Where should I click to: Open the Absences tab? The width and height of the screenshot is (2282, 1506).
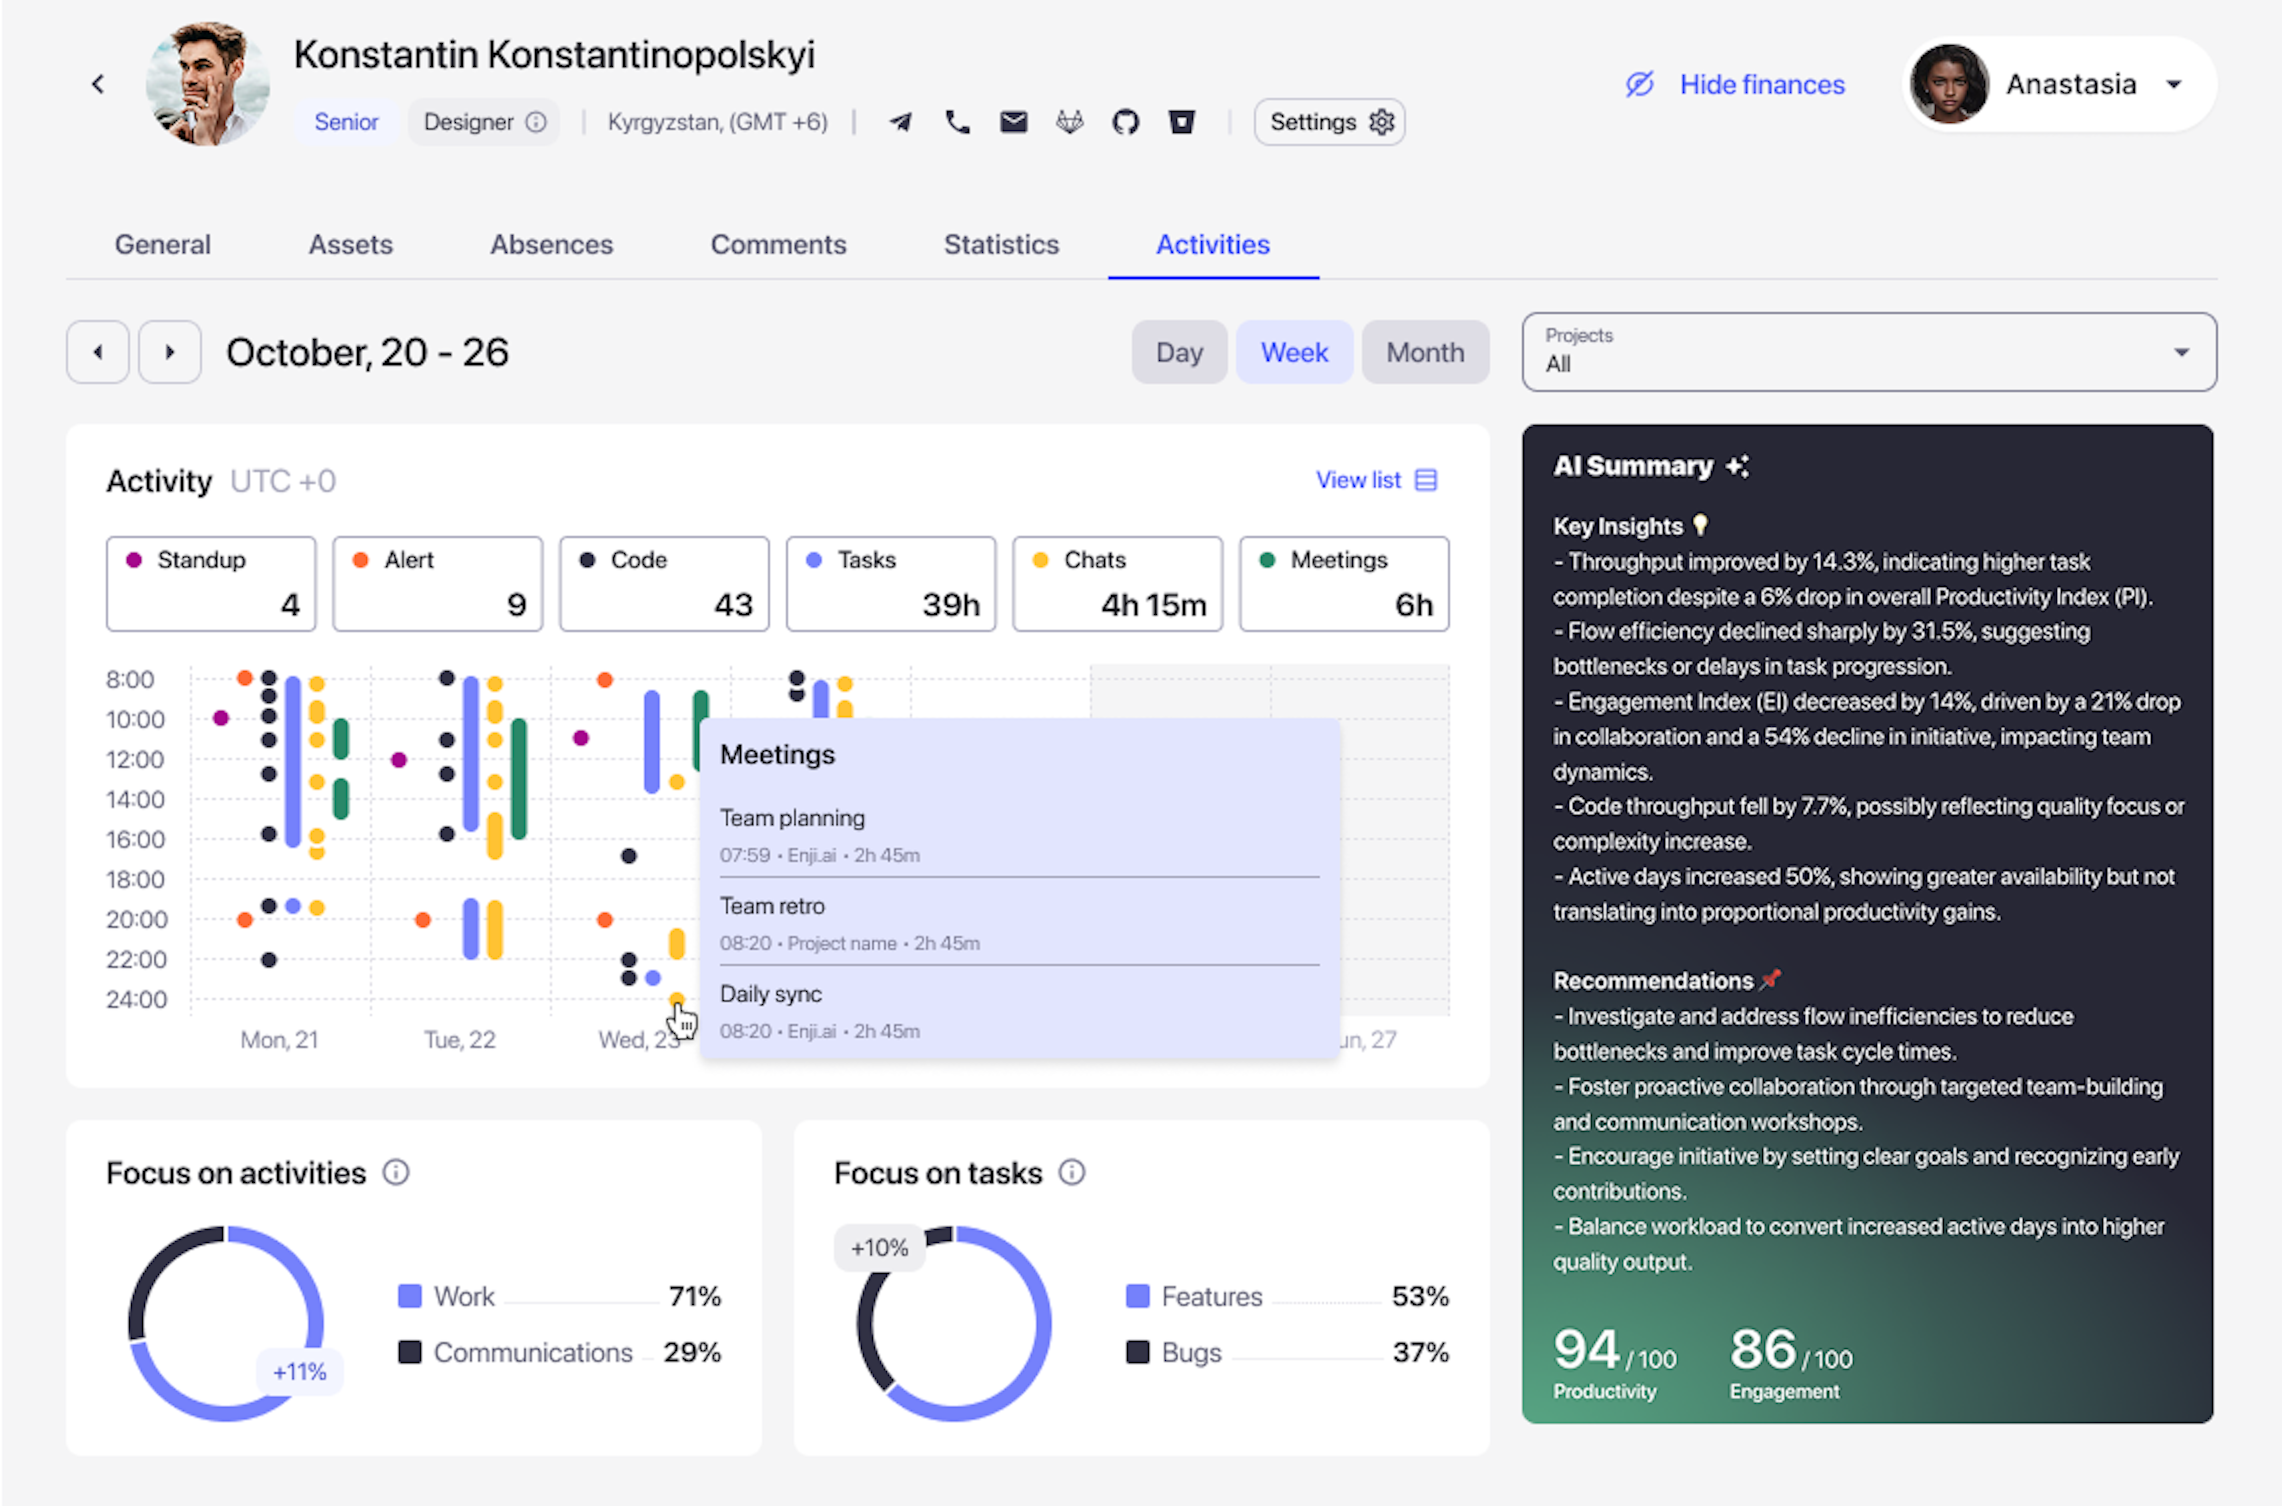click(551, 244)
